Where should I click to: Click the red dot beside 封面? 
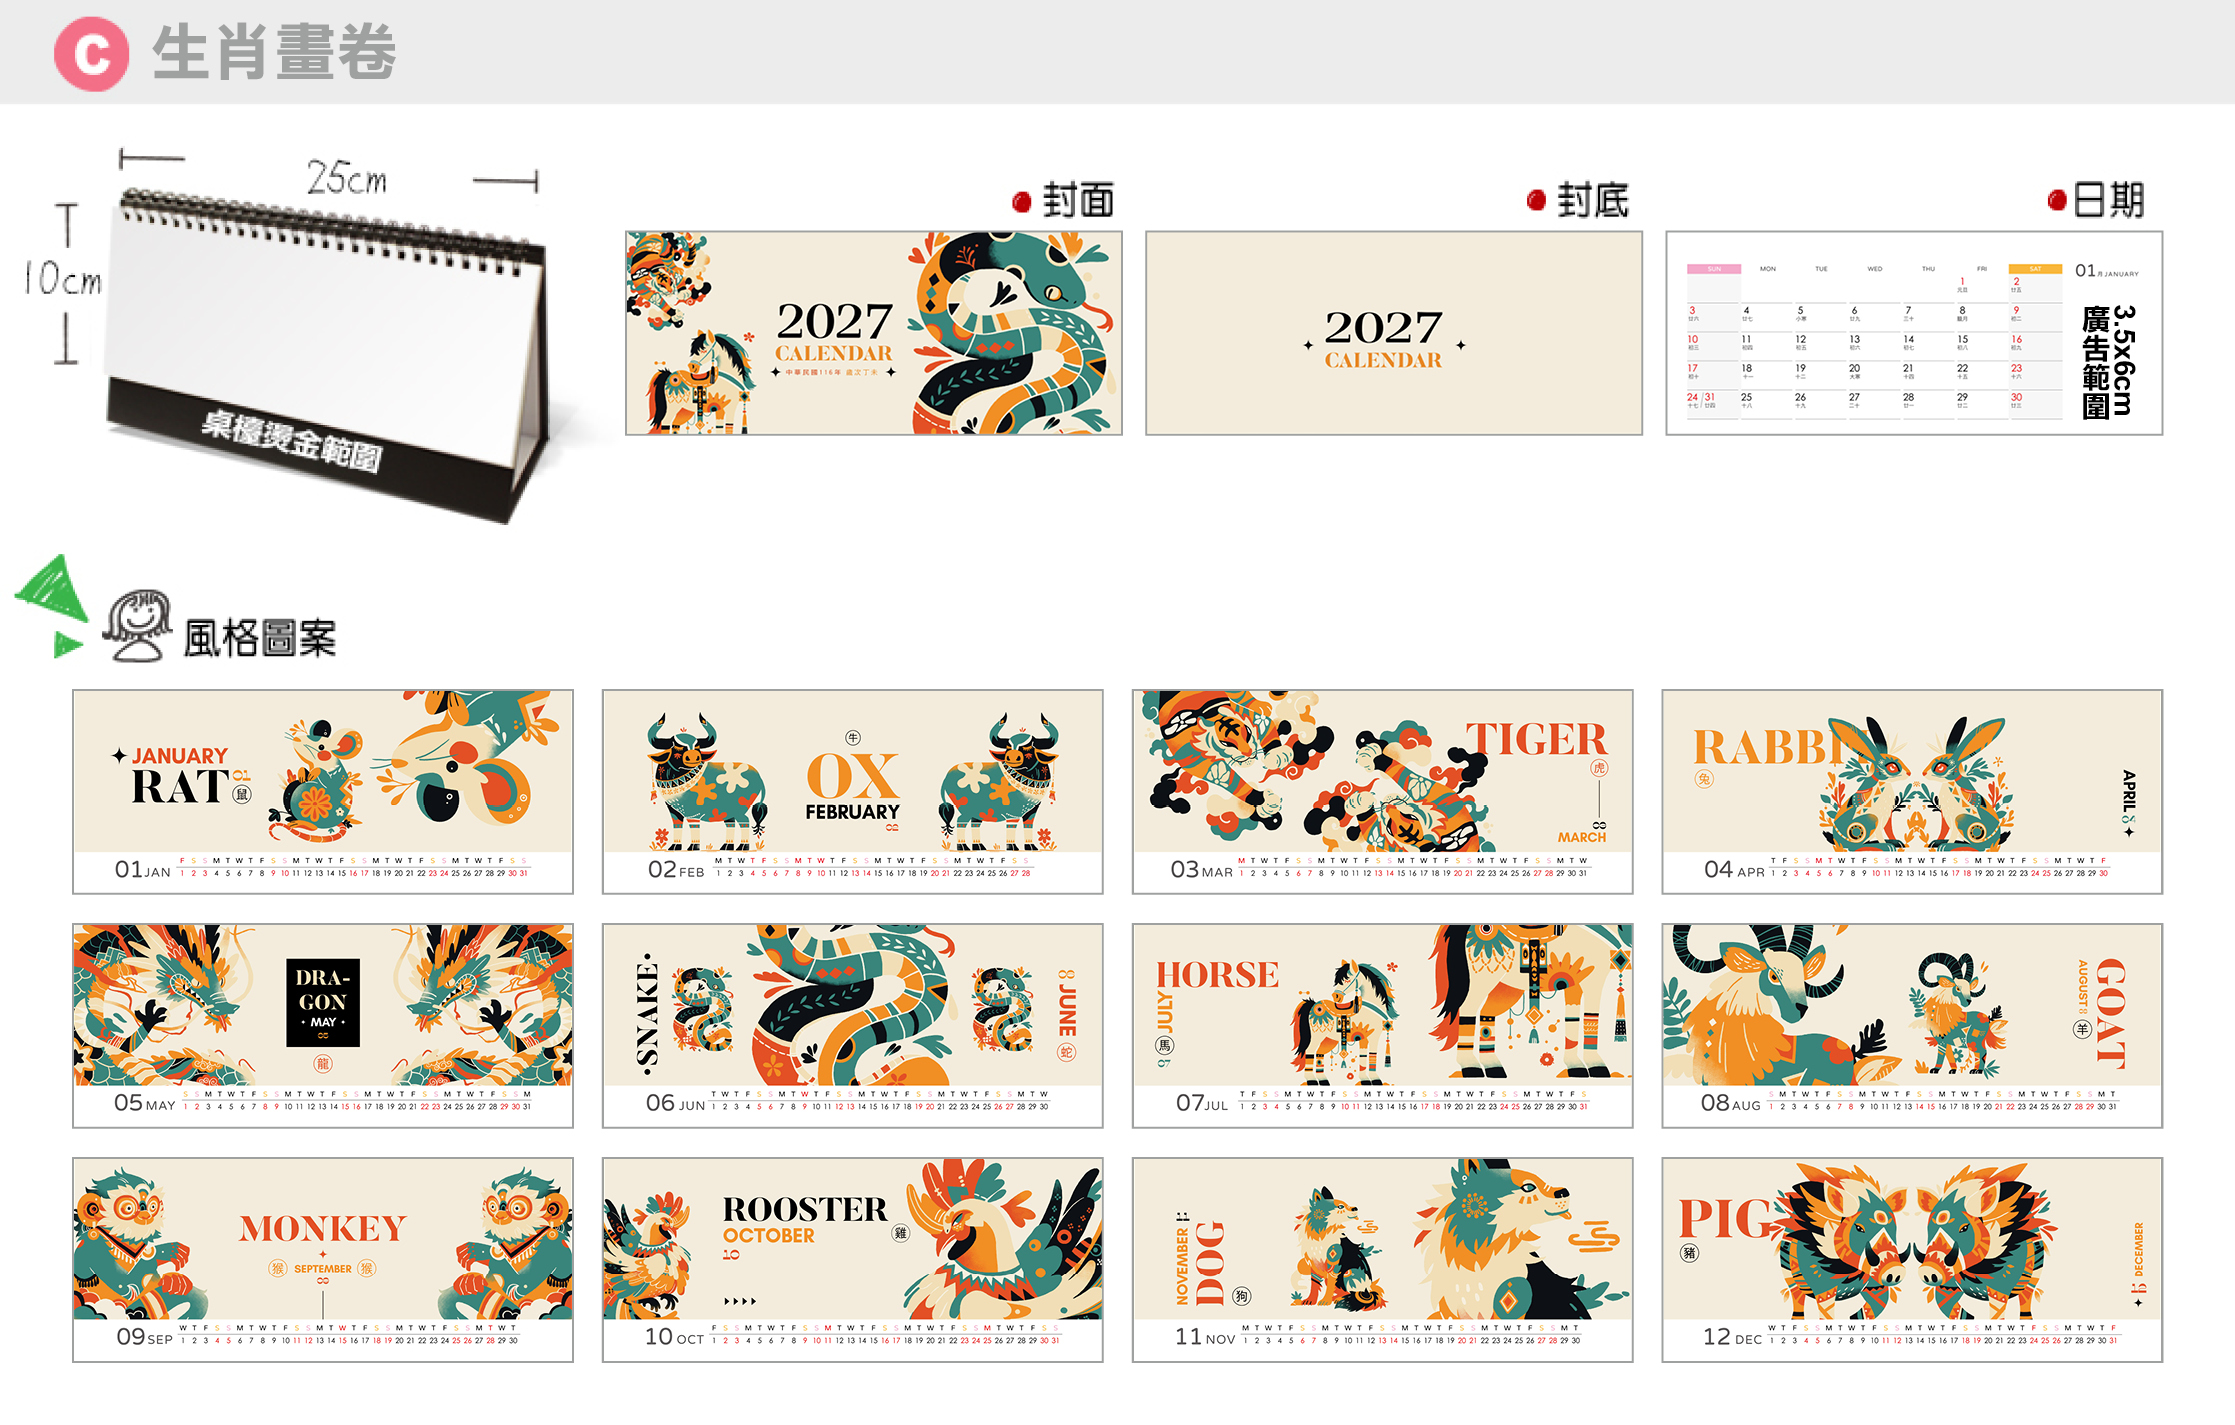pyautogui.click(x=1021, y=202)
